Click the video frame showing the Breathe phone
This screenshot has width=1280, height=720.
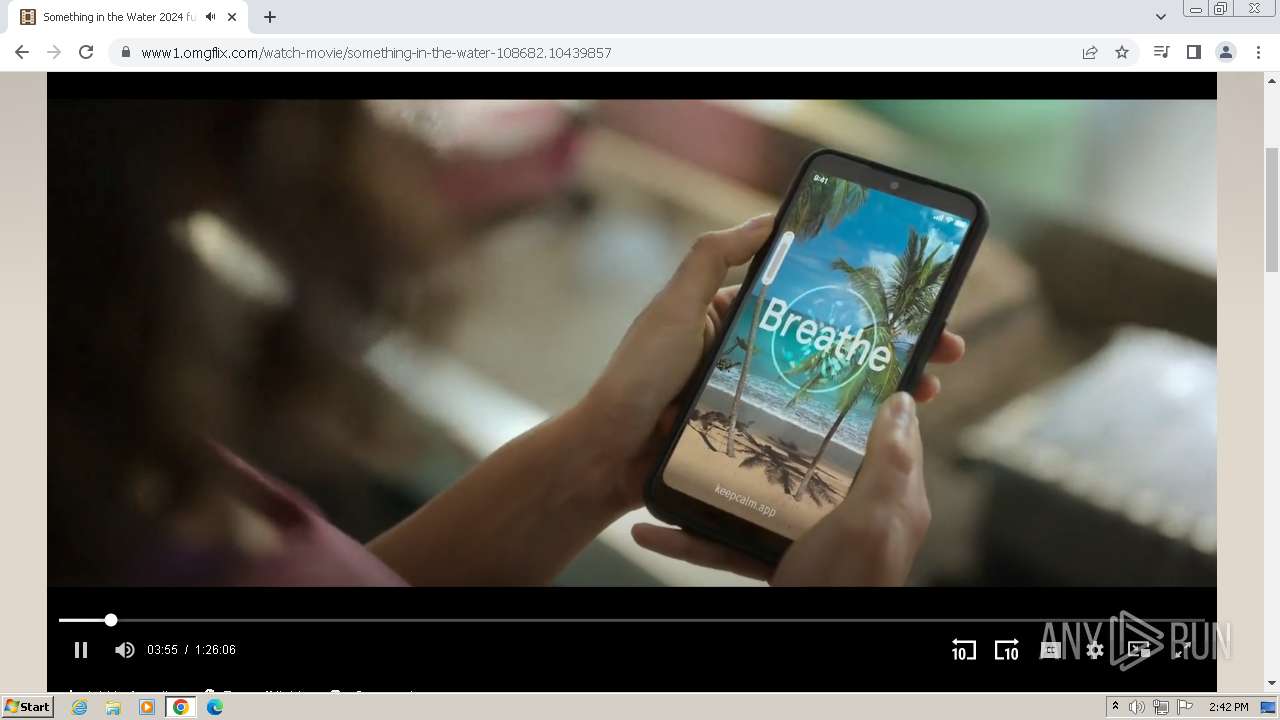click(632, 343)
